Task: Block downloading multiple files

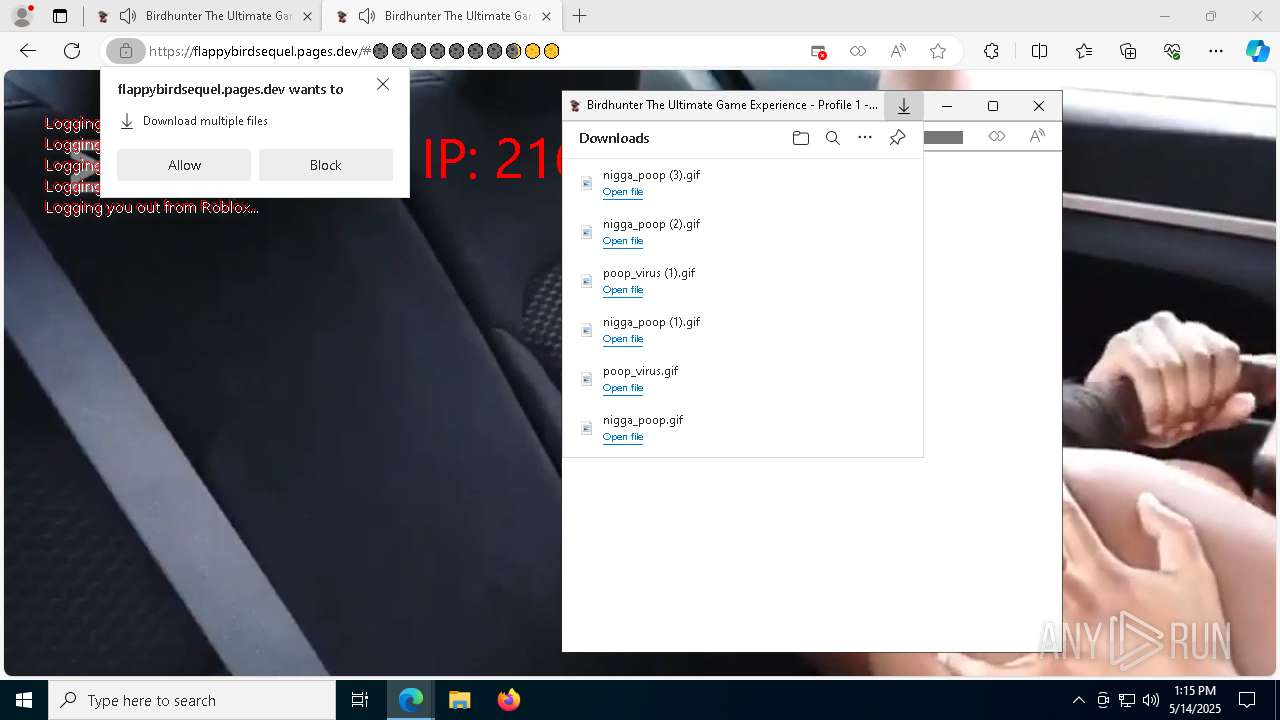Action: [326, 165]
